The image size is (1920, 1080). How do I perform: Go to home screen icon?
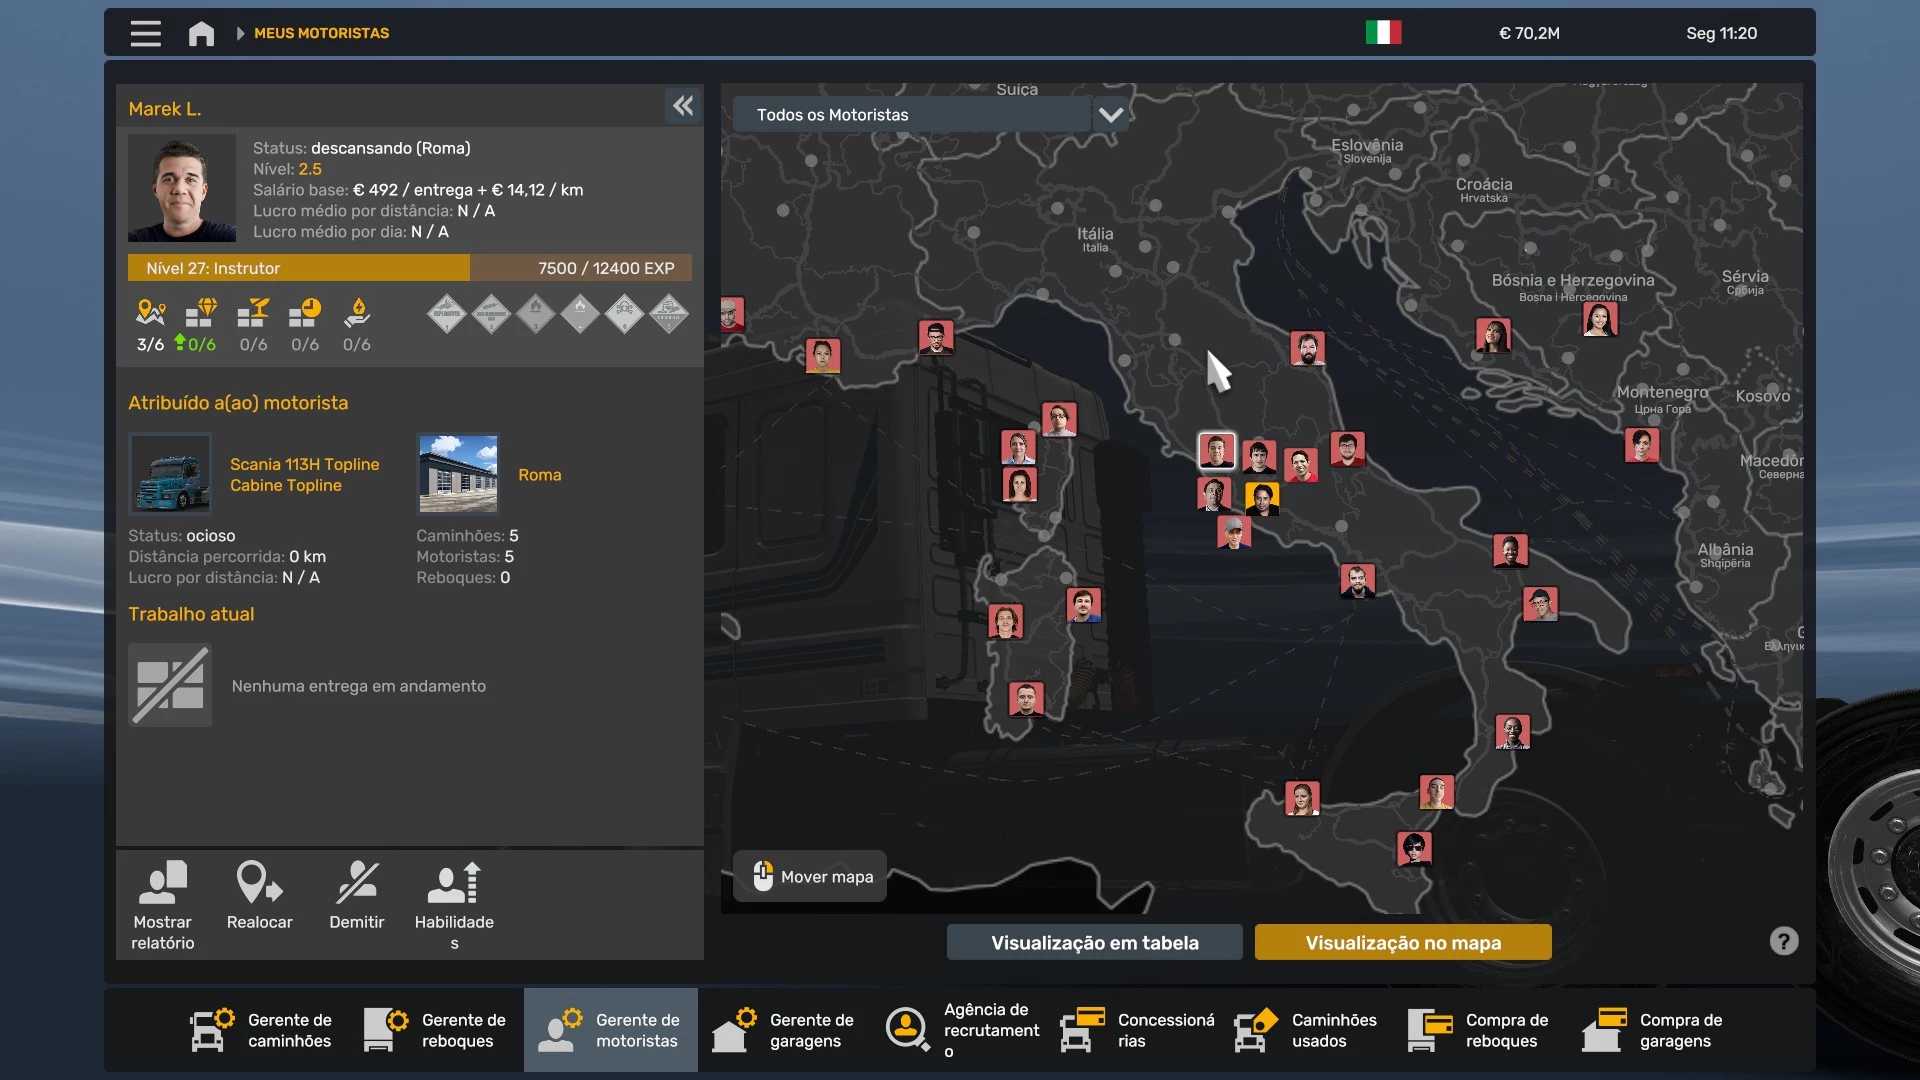pyautogui.click(x=201, y=33)
